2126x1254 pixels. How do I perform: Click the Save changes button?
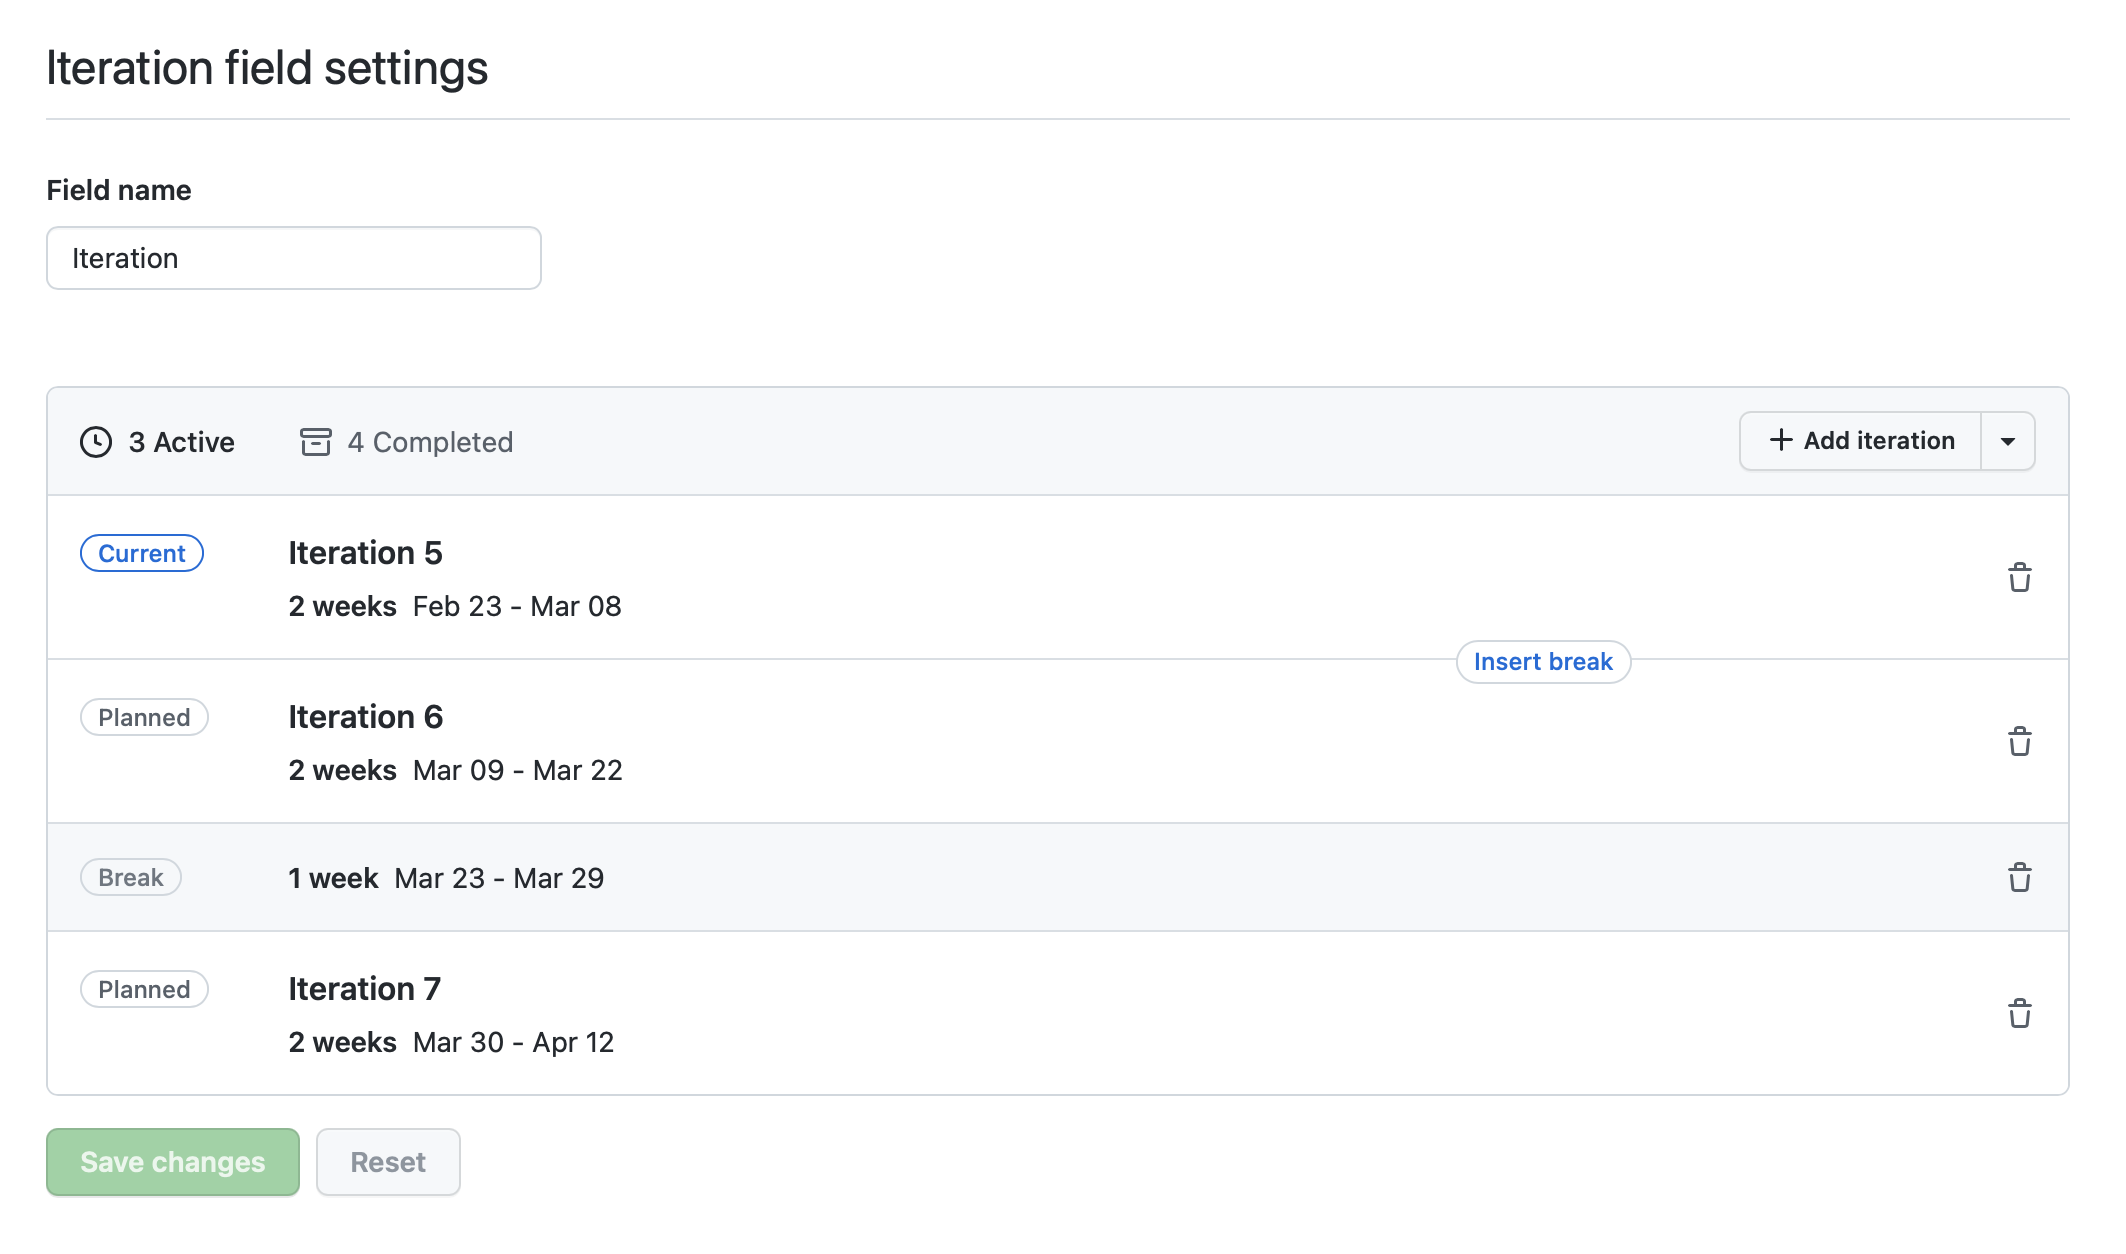tap(173, 1162)
